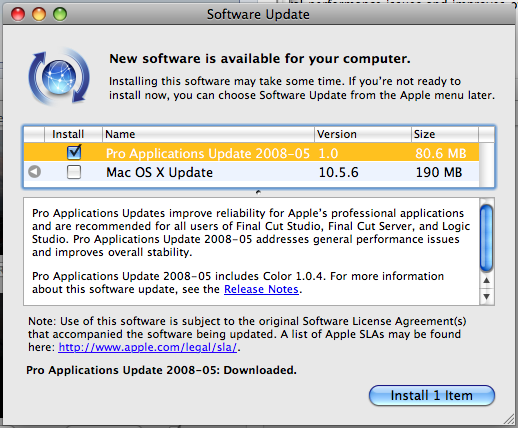Click the 190 MB size cell
Viewport: 518px width, 428px height.
pos(439,172)
